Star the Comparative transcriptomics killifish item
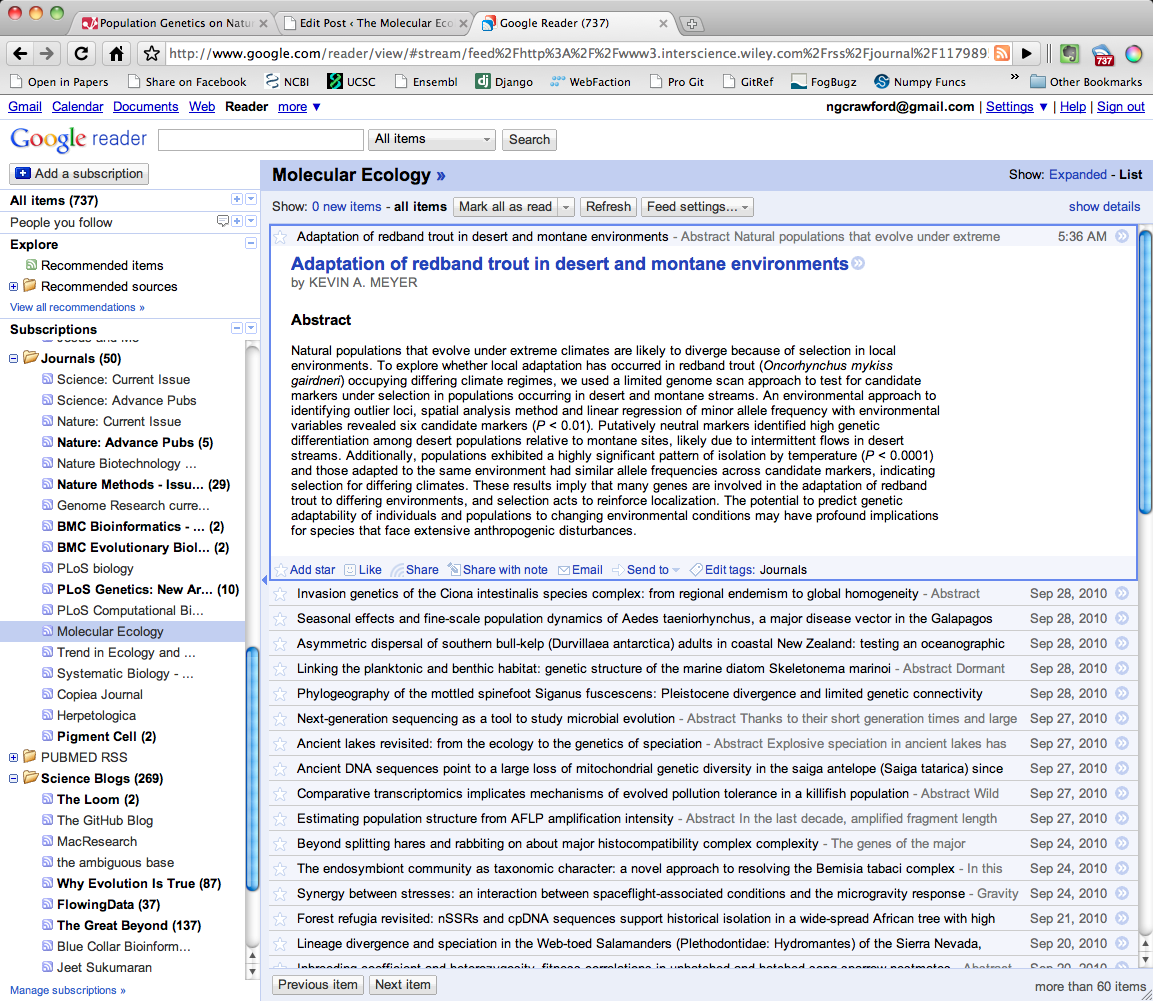The image size is (1153, 1001). point(280,794)
